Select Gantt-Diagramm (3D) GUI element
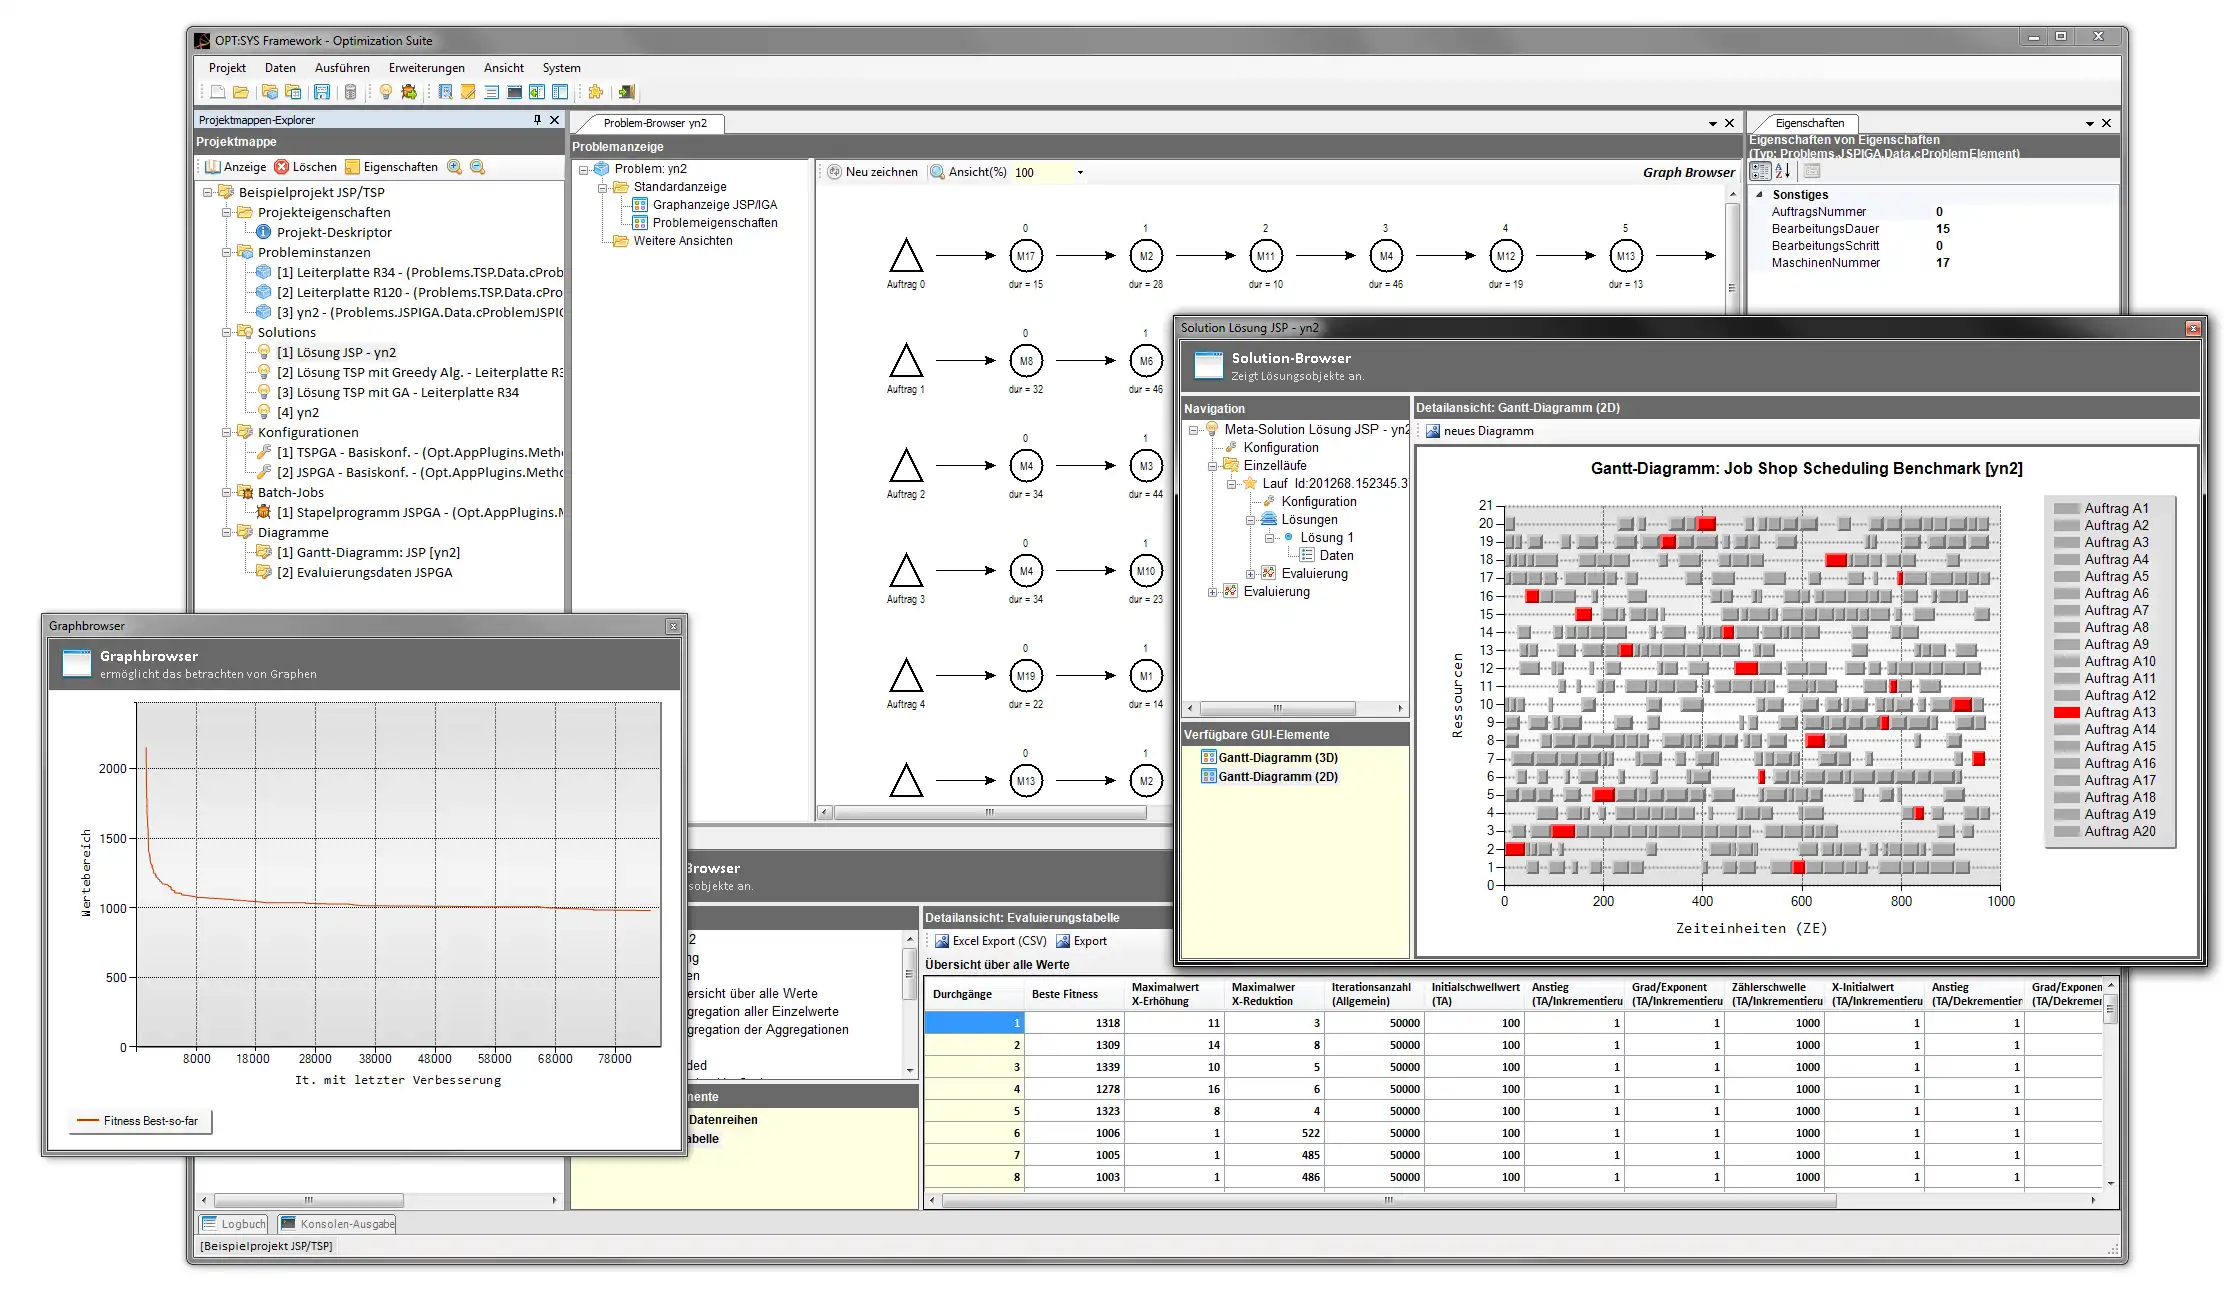The width and height of the screenshot is (2237, 1297). point(1277,758)
